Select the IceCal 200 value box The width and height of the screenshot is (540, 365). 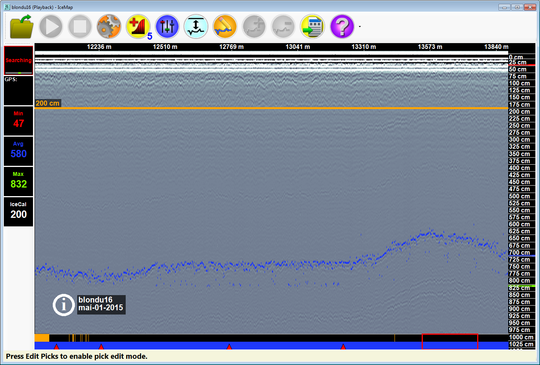[x=19, y=211]
